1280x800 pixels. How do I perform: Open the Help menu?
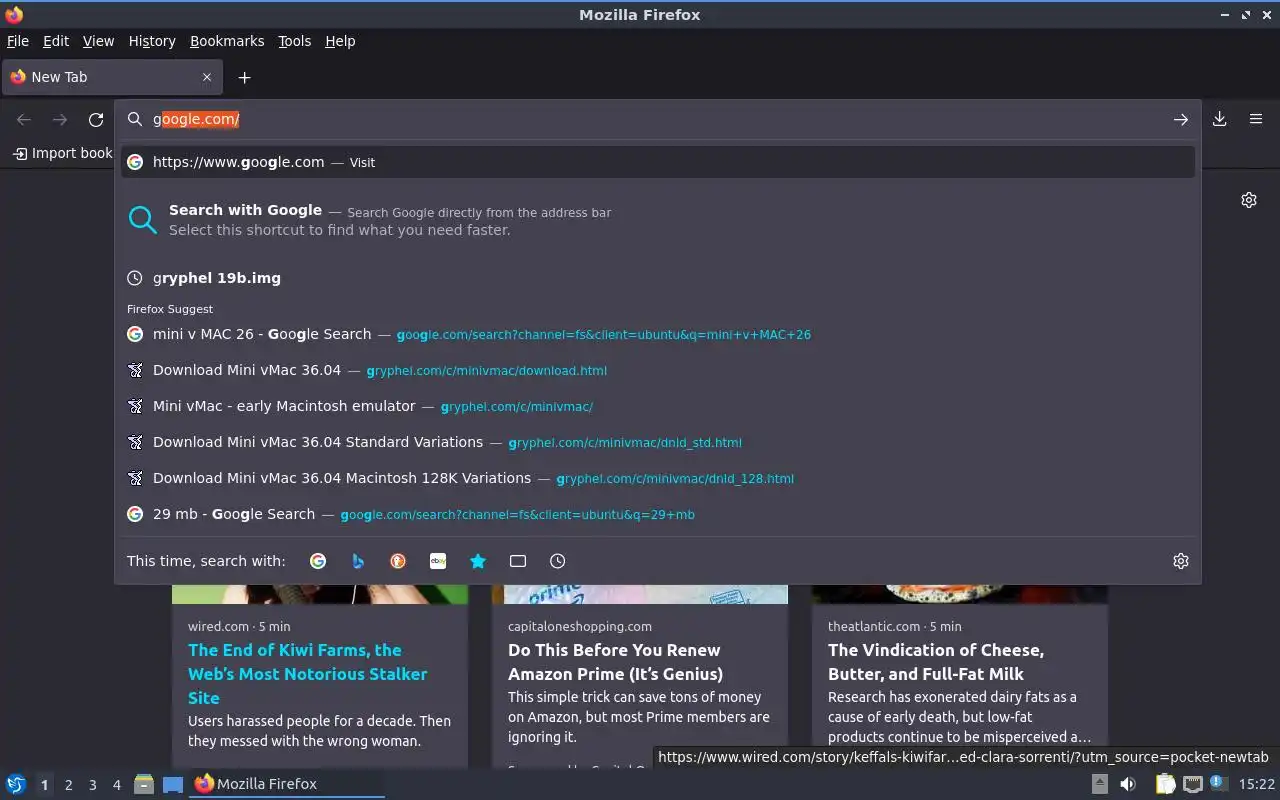340,41
